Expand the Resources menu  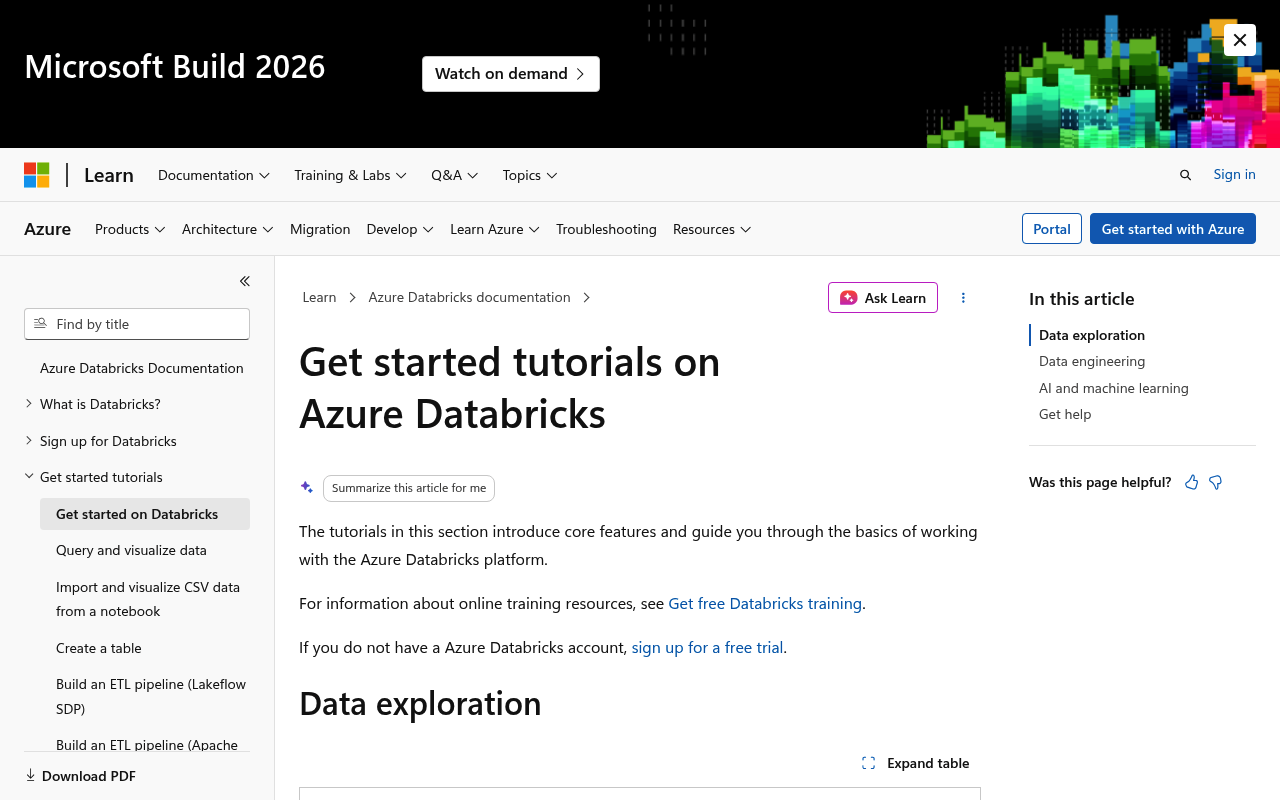[x=712, y=229]
